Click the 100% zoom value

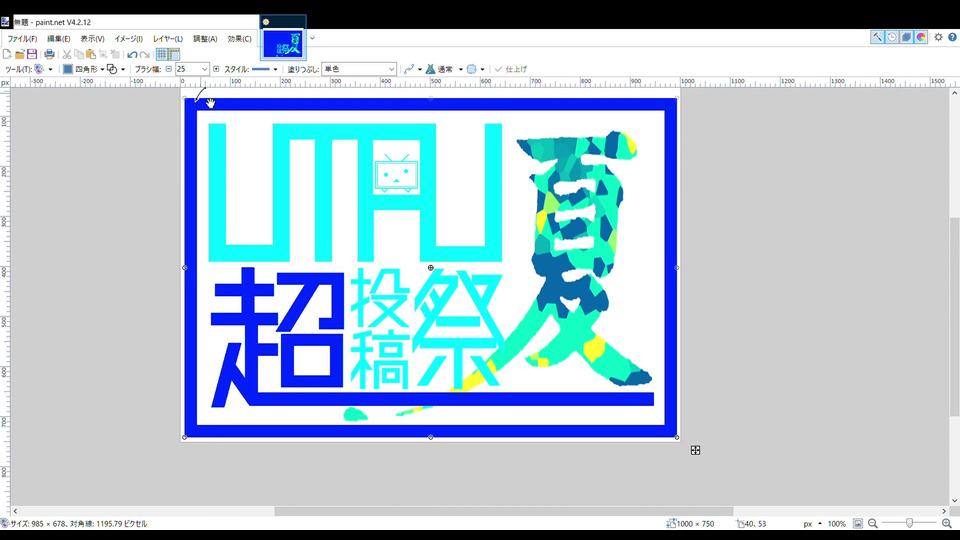(836, 523)
